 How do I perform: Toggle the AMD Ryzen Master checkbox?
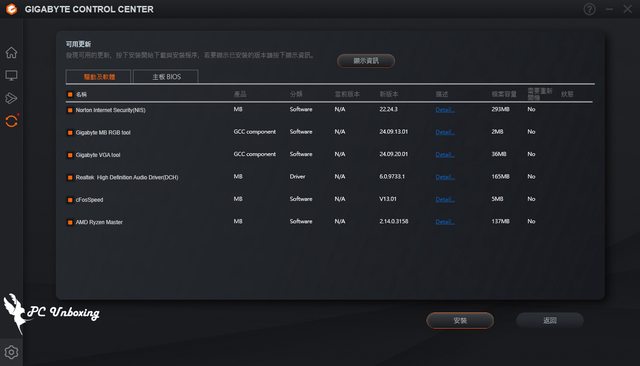(70, 222)
